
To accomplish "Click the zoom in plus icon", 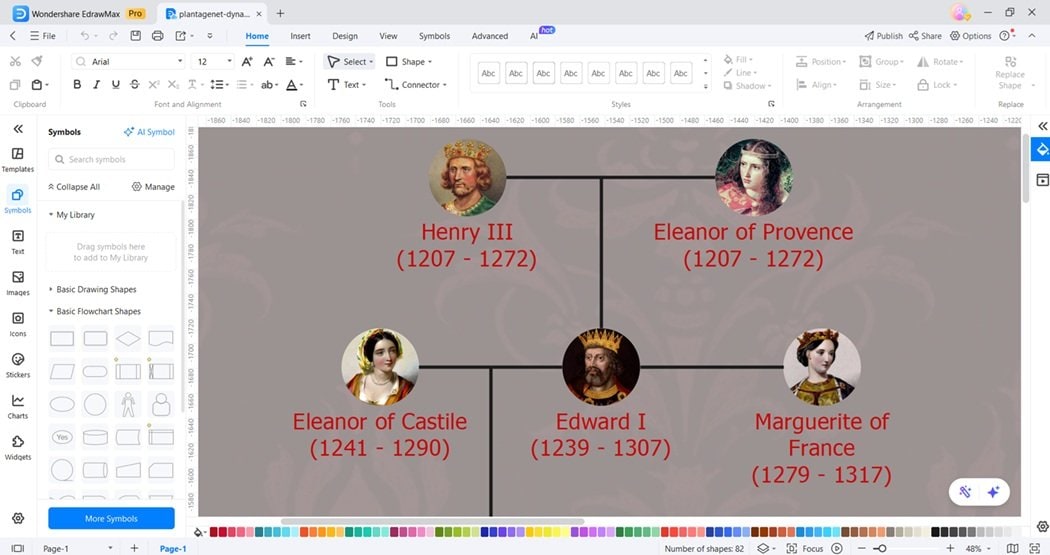I will pos(950,548).
